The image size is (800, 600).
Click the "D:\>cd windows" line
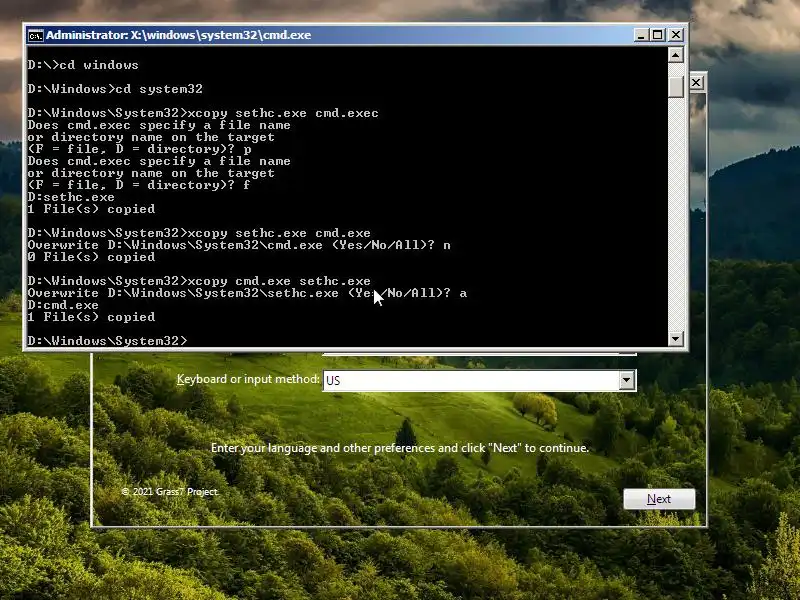83,65
